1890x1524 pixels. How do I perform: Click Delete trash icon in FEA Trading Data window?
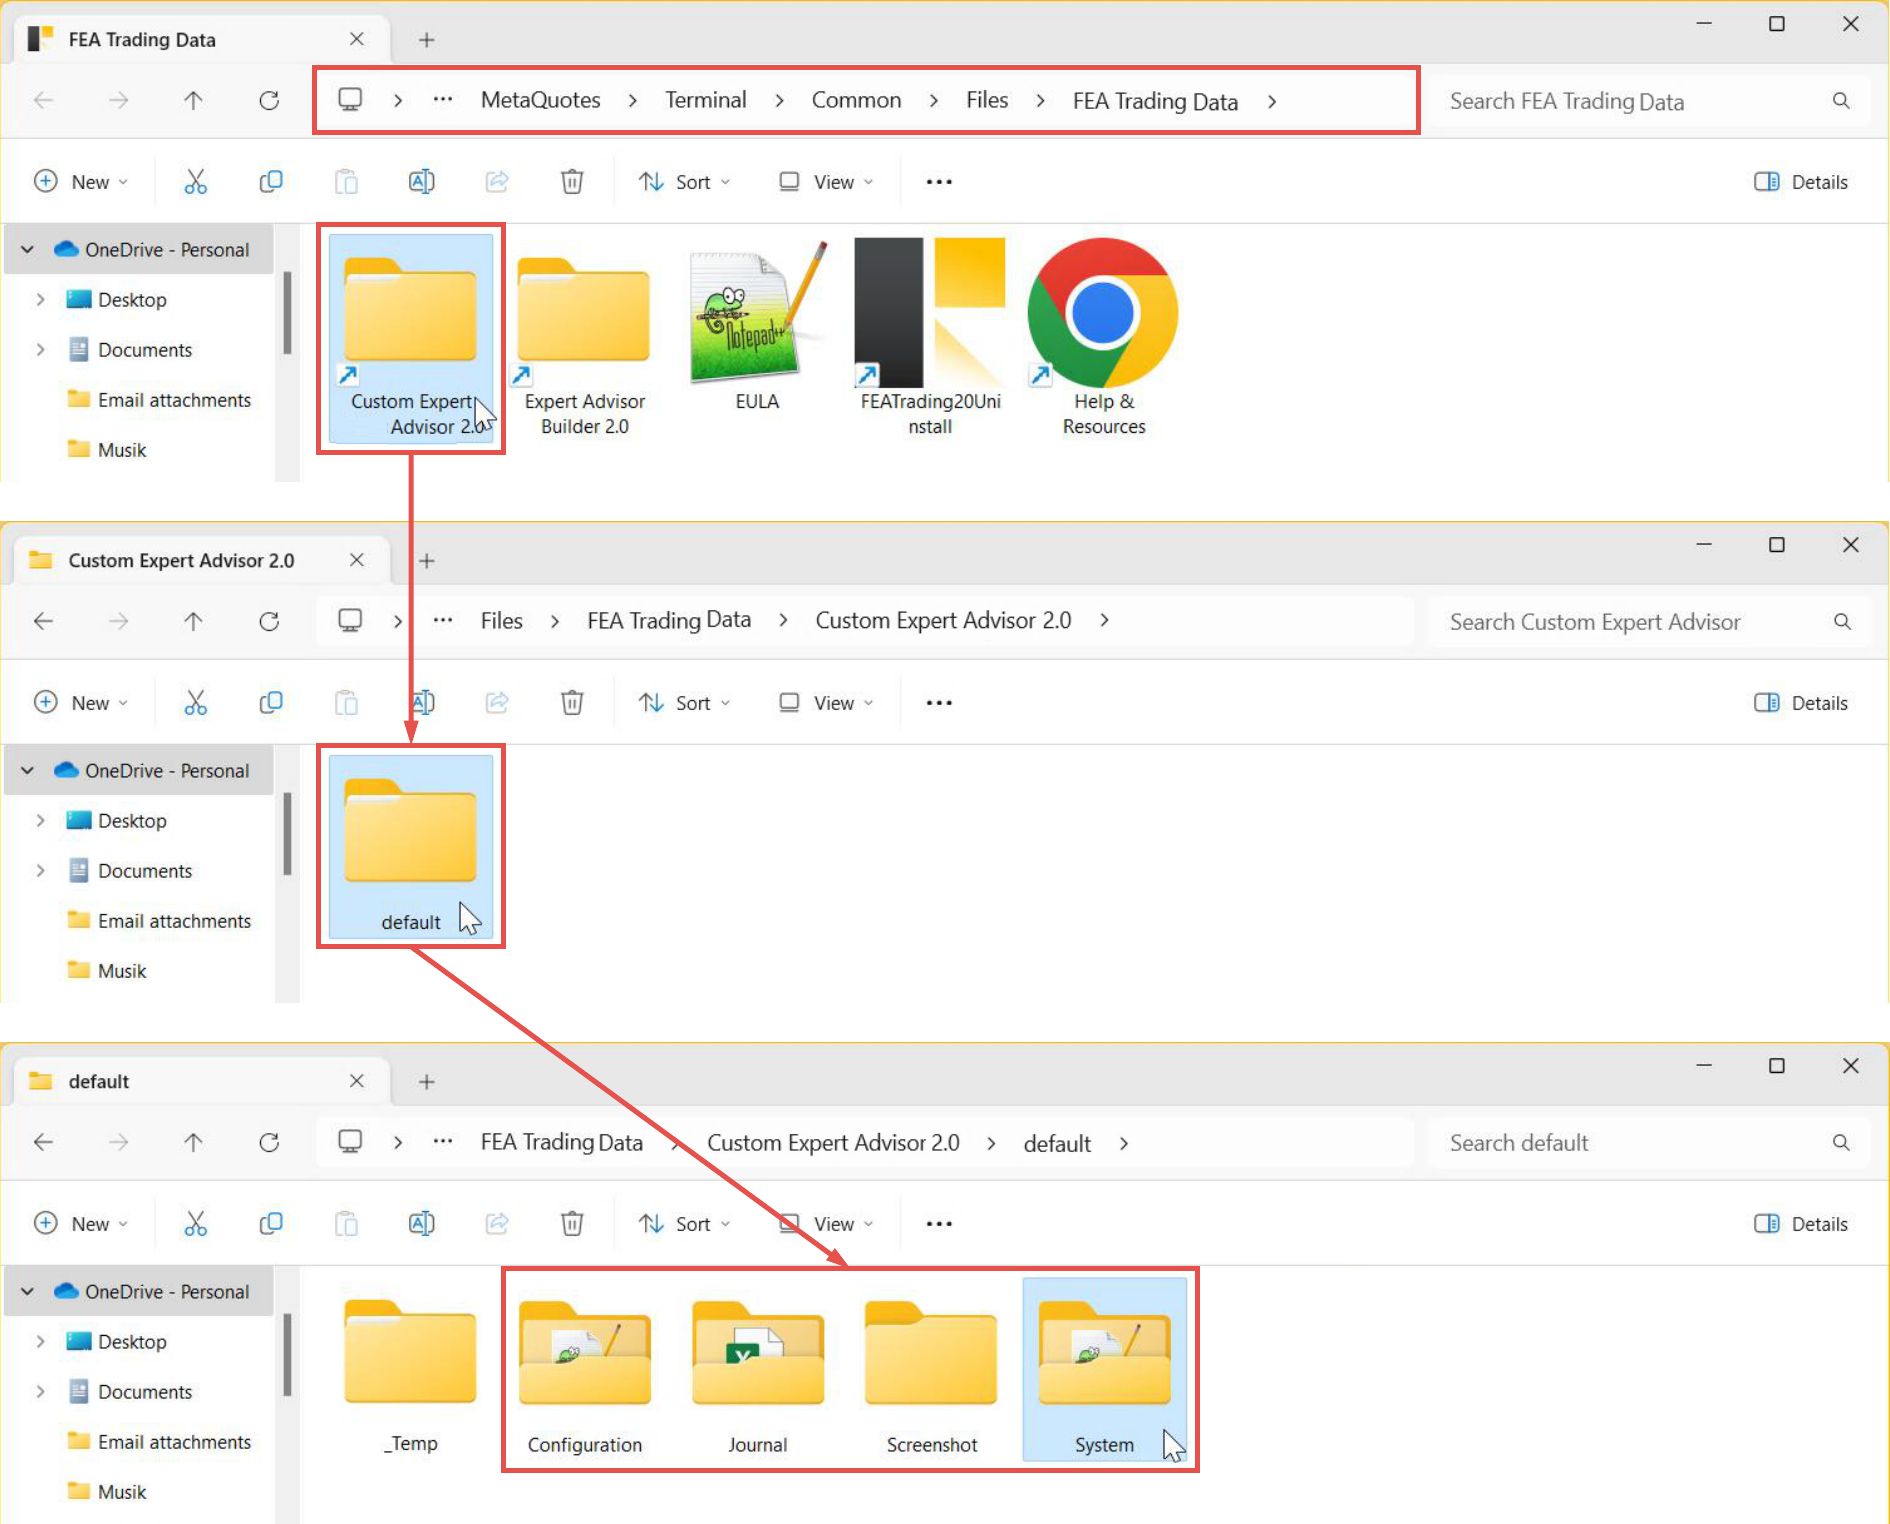coord(572,181)
